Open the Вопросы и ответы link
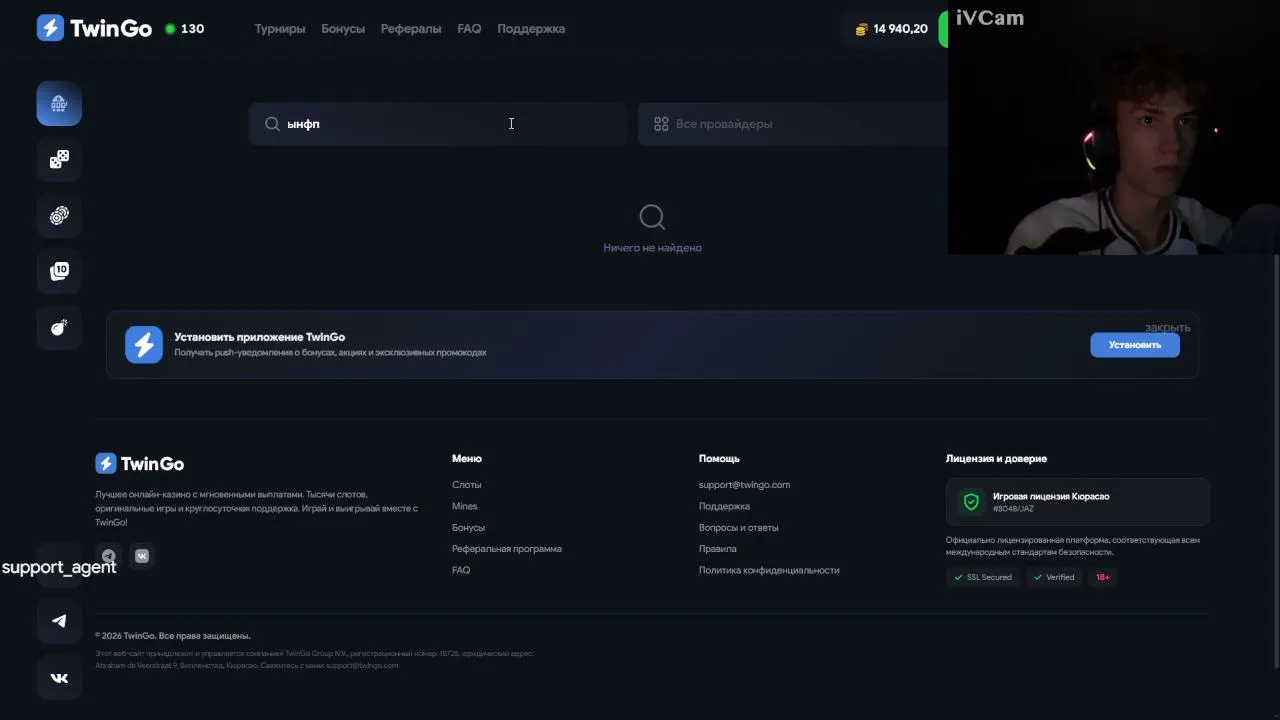This screenshot has width=1280, height=720. [x=738, y=528]
